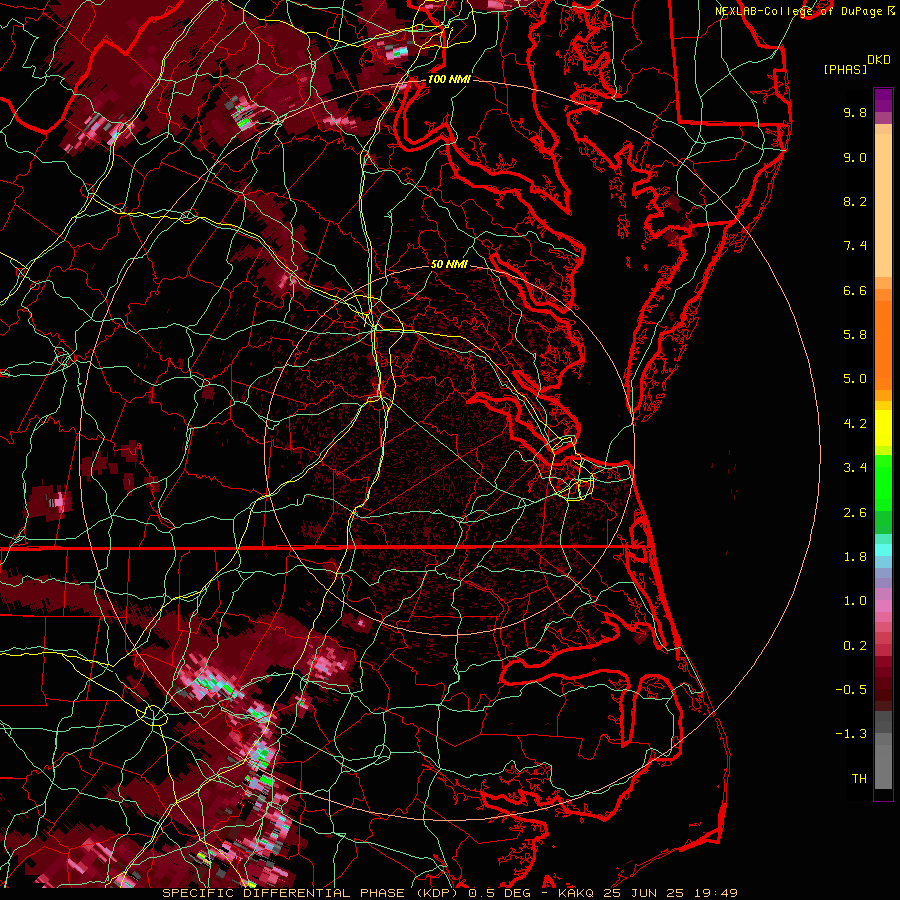This screenshot has width=900, height=900.
Task: Click the DKD label above the color scale
Action: tap(879, 59)
